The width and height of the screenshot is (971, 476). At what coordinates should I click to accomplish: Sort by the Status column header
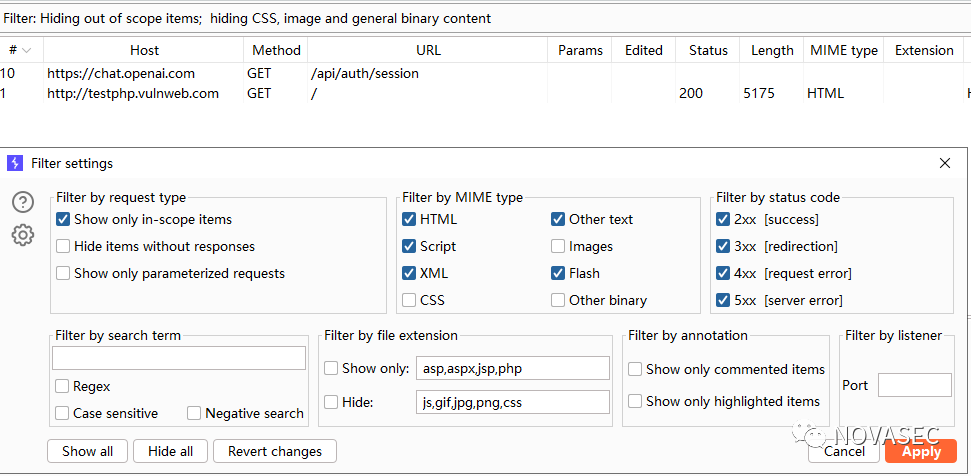[x=708, y=50]
